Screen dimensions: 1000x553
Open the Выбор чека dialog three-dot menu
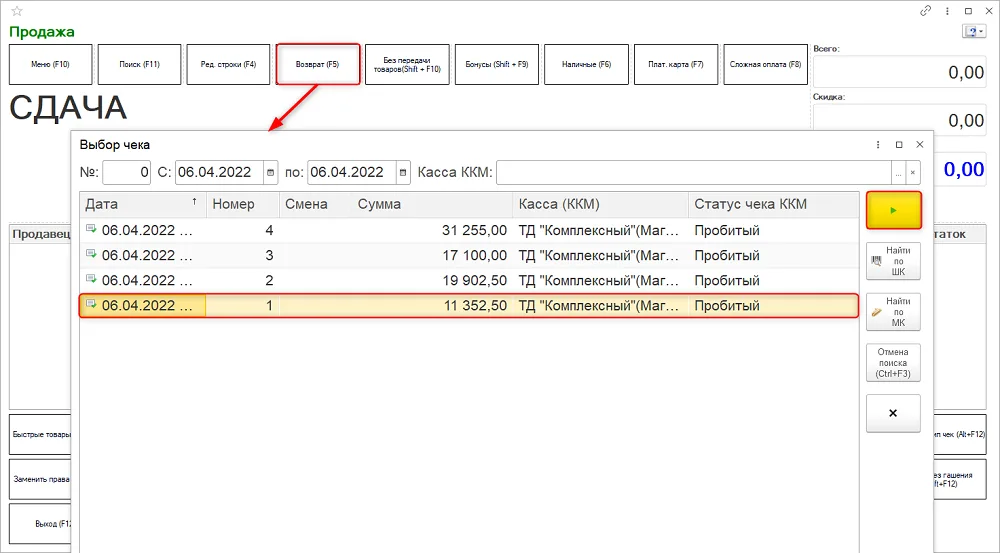point(878,145)
